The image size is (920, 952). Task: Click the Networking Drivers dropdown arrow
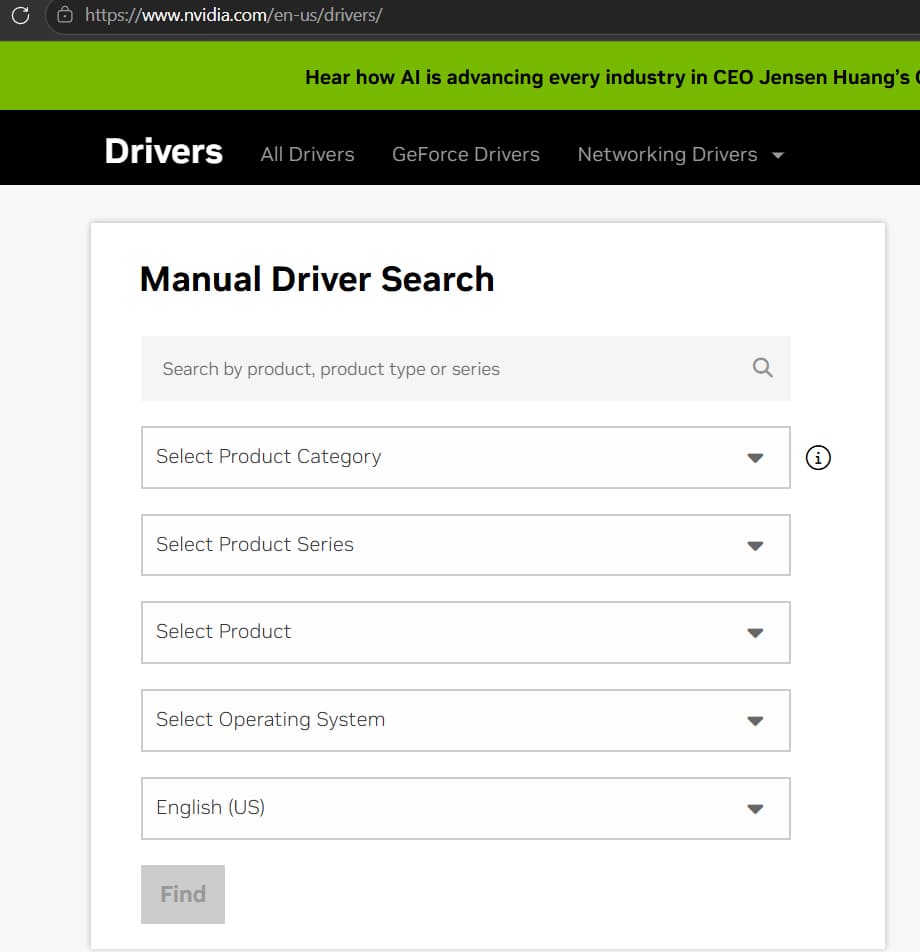click(x=777, y=155)
